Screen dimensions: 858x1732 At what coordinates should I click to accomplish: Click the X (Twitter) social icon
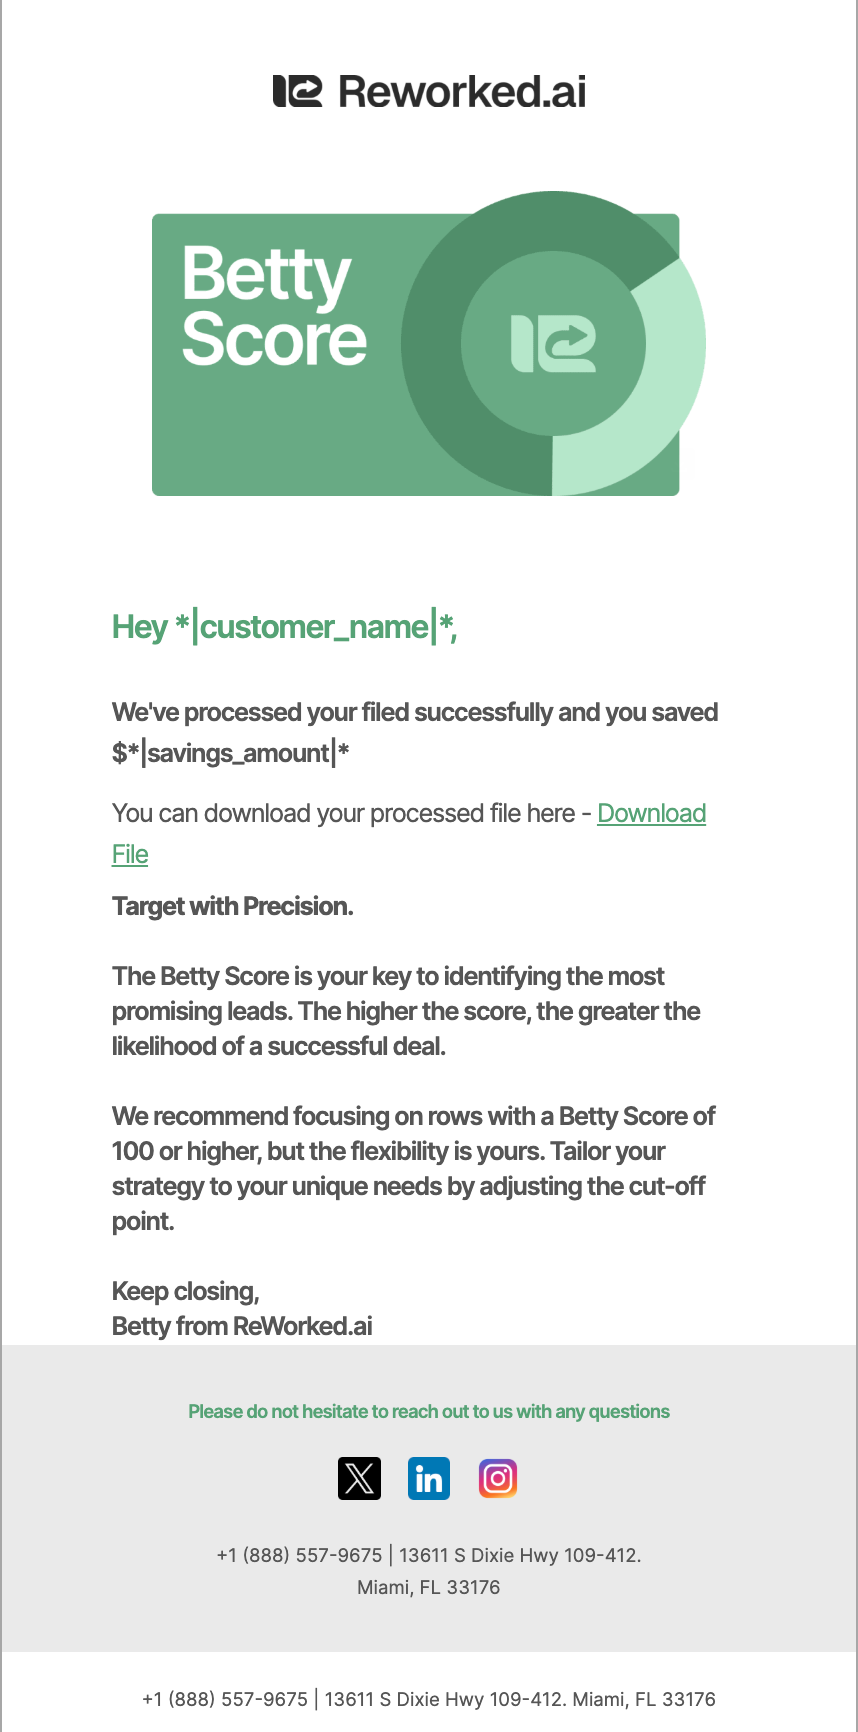click(359, 1478)
